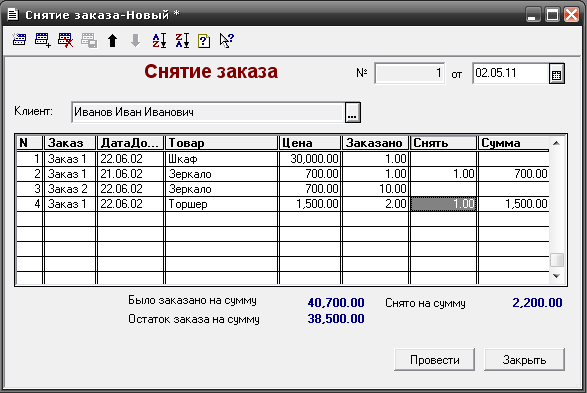Sort rows descending Z to A

click(182, 40)
